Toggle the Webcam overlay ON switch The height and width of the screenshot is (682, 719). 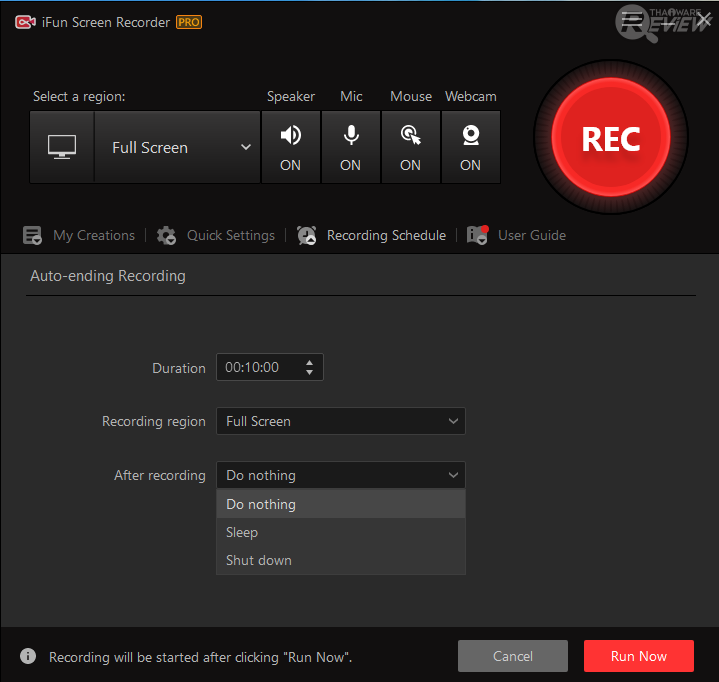[x=470, y=147]
